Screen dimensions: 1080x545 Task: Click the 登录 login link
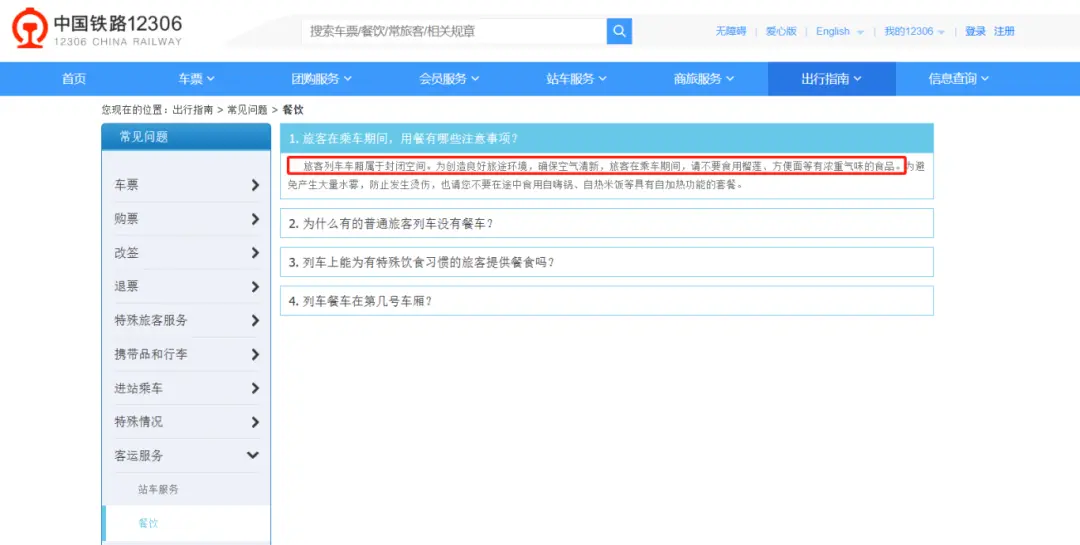click(975, 32)
